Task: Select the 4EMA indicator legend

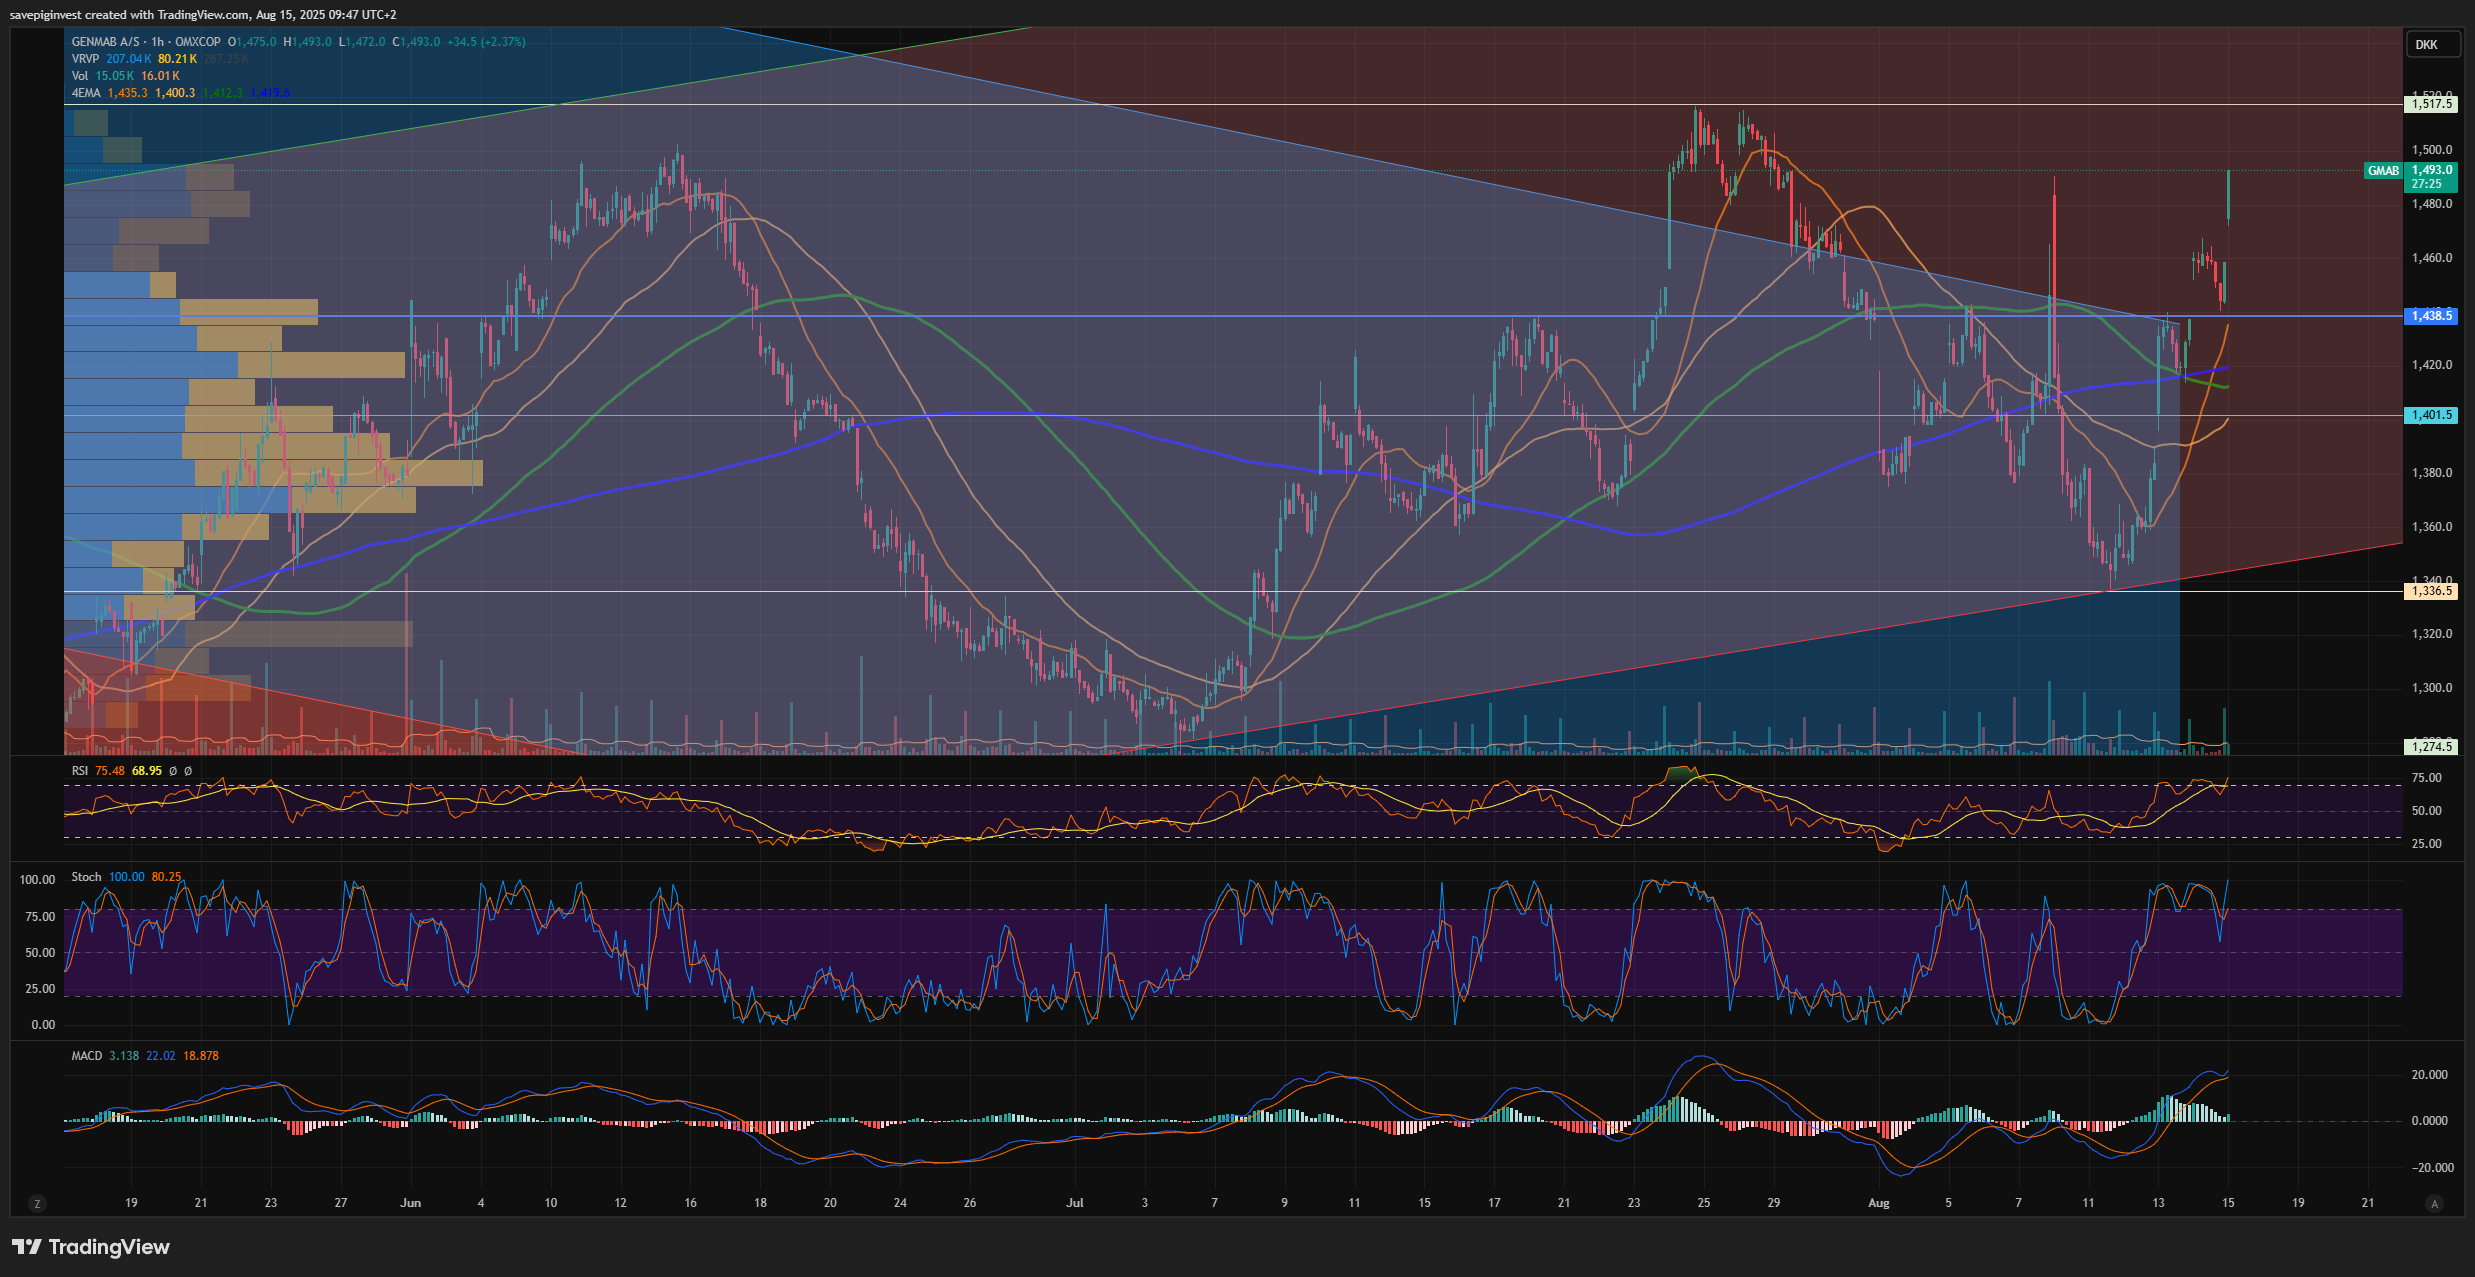Action: (x=85, y=93)
